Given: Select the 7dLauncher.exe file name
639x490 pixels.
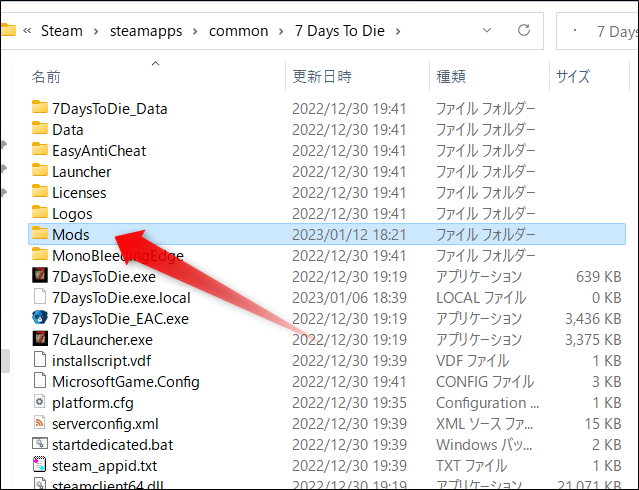Looking at the screenshot, I should pos(102,340).
